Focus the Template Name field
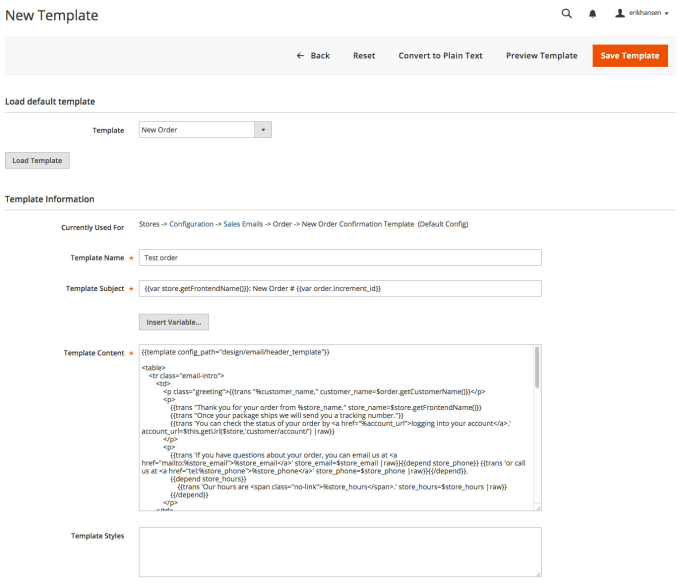The image size is (680, 586). click(340, 258)
